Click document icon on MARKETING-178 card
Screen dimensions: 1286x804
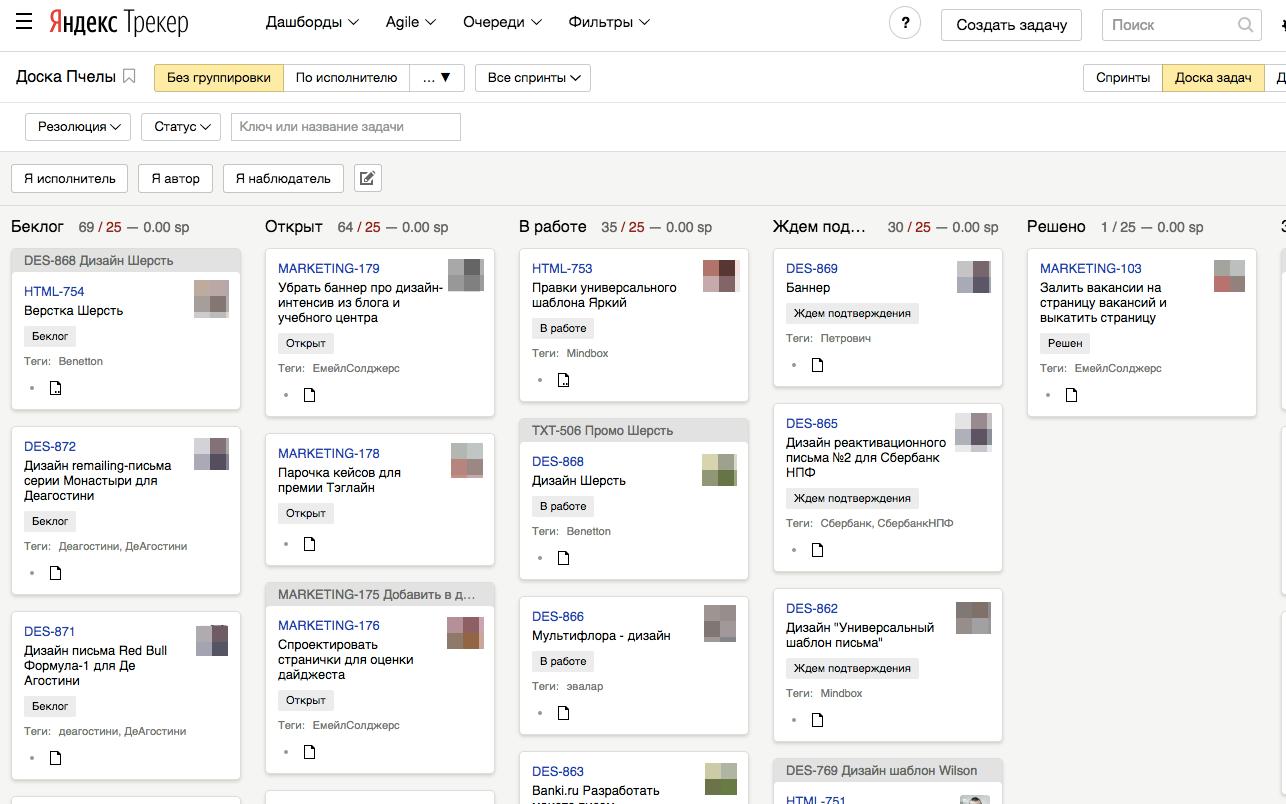(310, 544)
